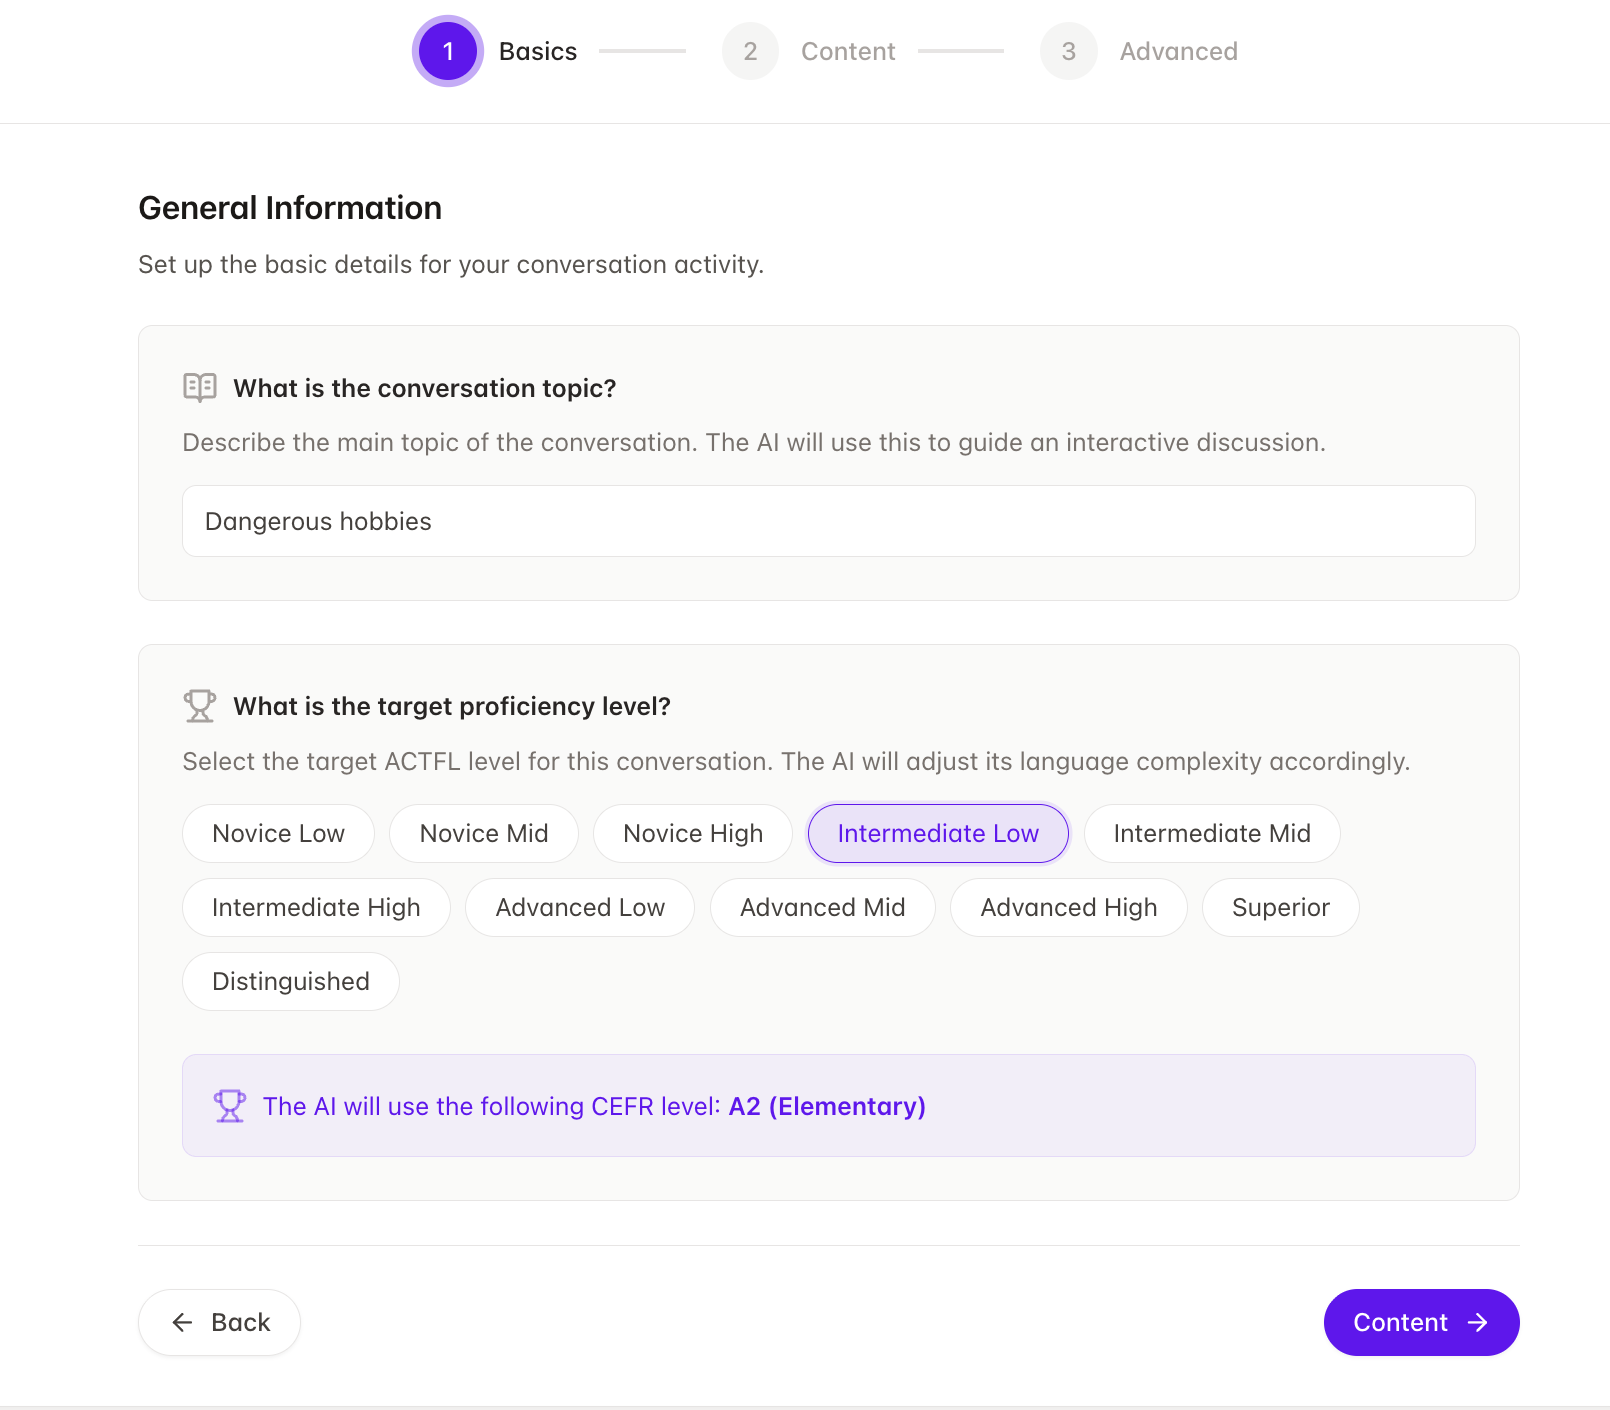Choose Advanced Low proficiency level
This screenshot has height=1410, width=1610.
(x=580, y=907)
